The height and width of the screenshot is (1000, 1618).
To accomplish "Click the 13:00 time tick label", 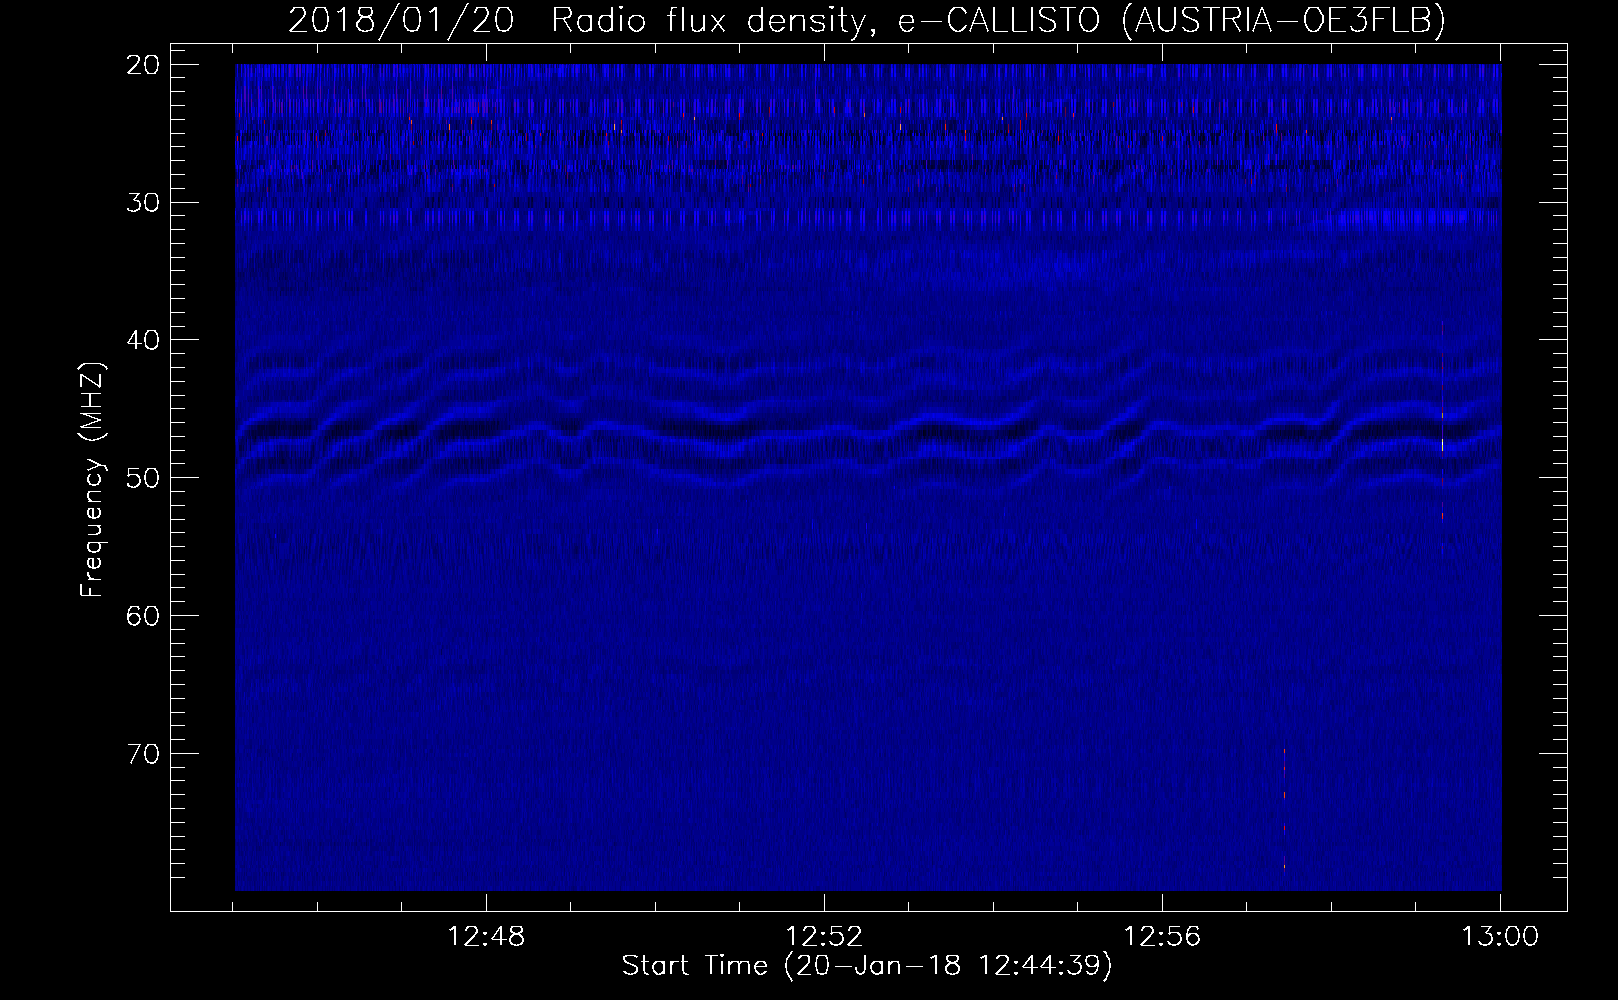I will (x=1500, y=937).
